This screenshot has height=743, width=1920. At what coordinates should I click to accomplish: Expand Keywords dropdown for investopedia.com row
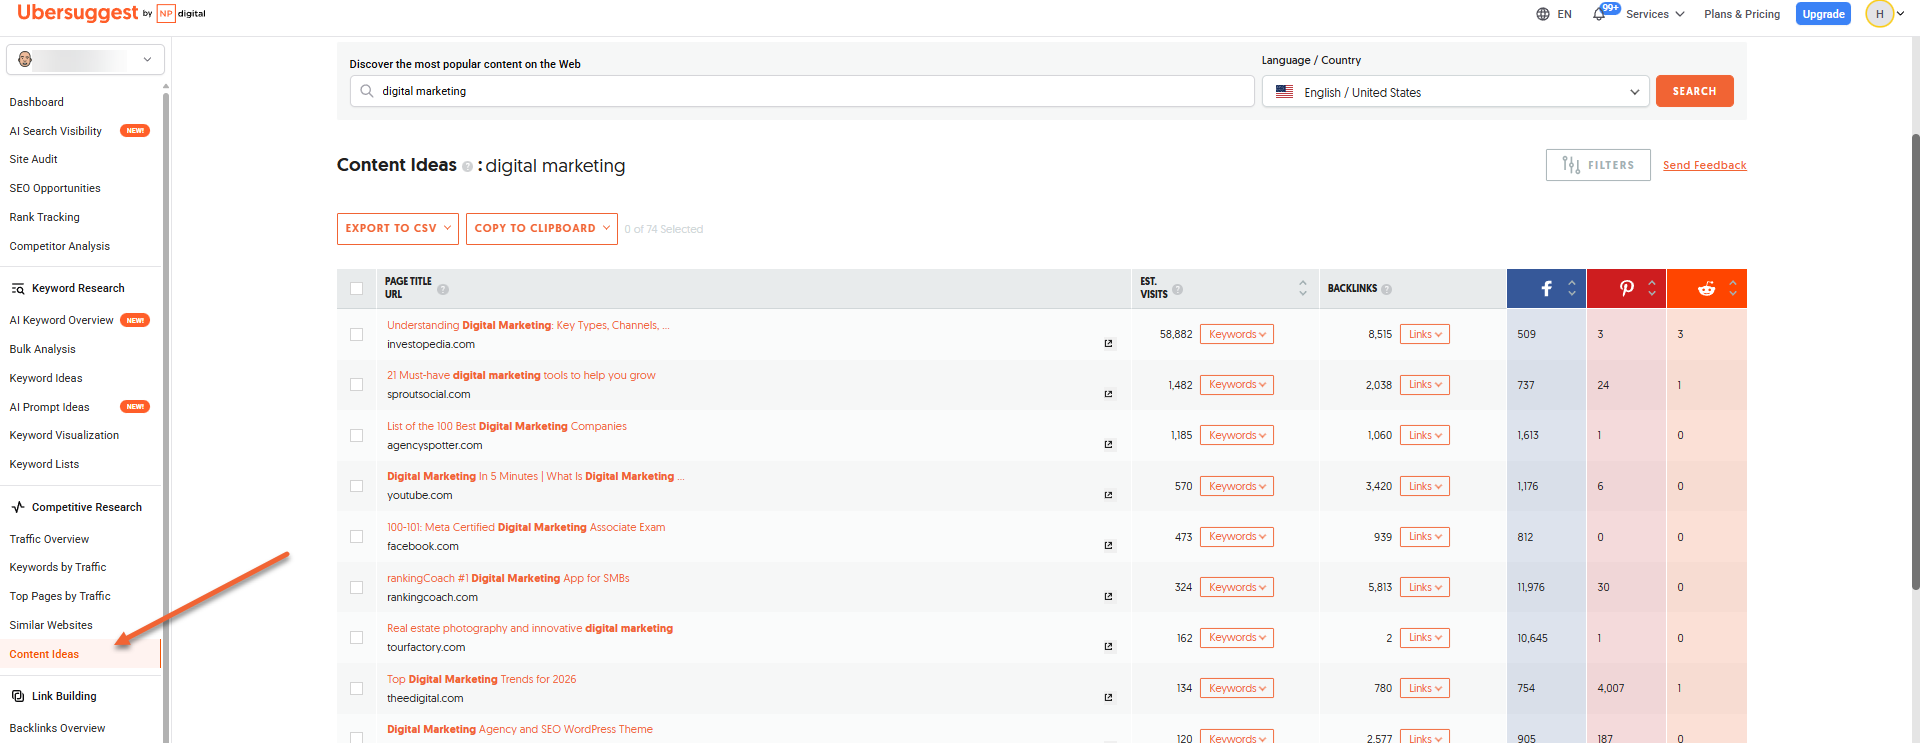tap(1237, 334)
